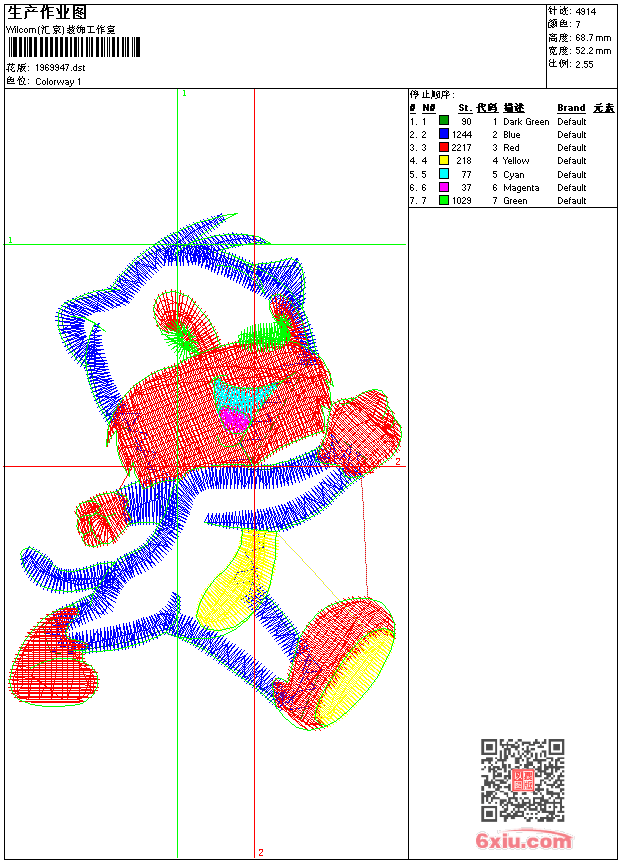Screen dimensions: 620x860
Task: Click the '颜色: 7' entry
Action: 563,24
